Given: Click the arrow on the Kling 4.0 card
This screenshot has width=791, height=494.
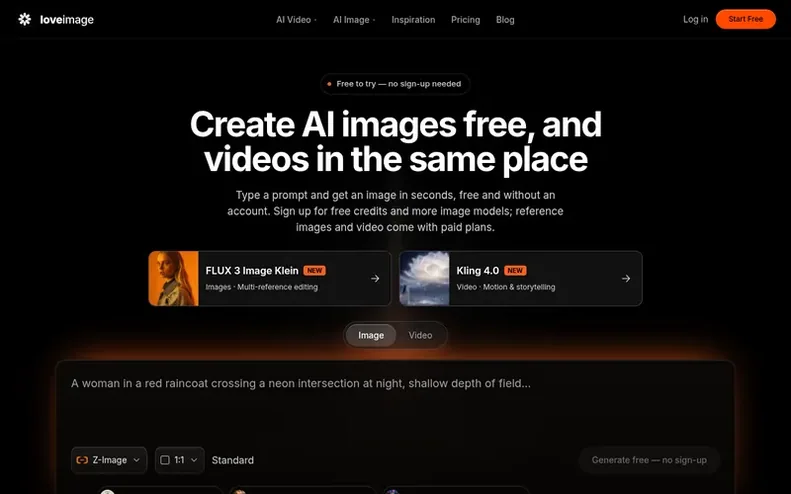Looking at the screenshot, I should (626, 279).
